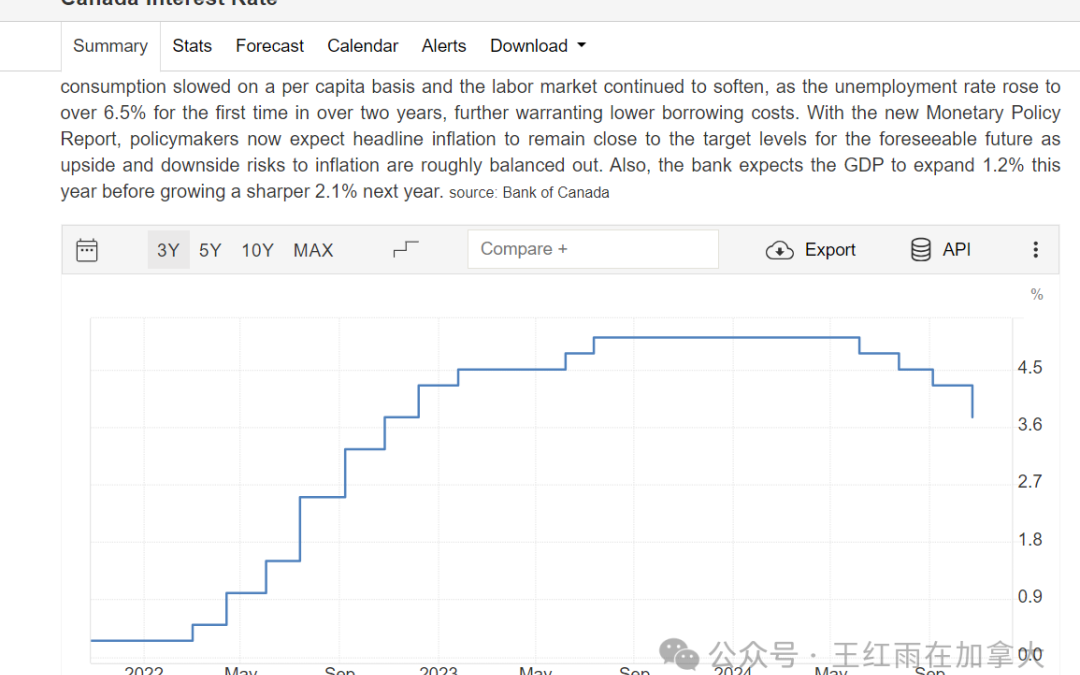Click the Bank of Canada source text
Image resolution: width=1080 pixels, height=675 pixels.
[555, 192]
